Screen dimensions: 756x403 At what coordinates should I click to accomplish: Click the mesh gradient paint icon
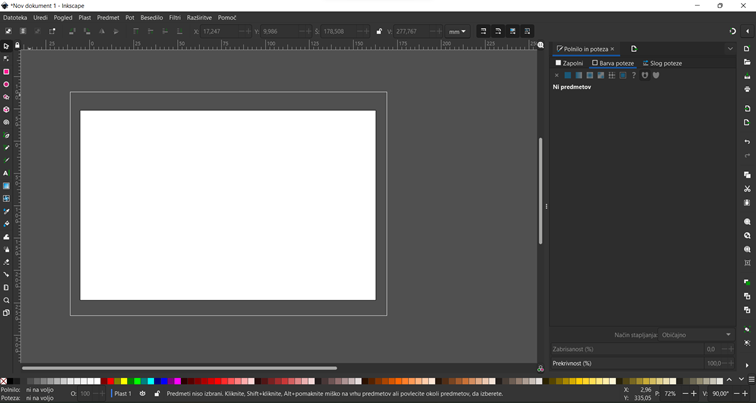click(601, 75)
